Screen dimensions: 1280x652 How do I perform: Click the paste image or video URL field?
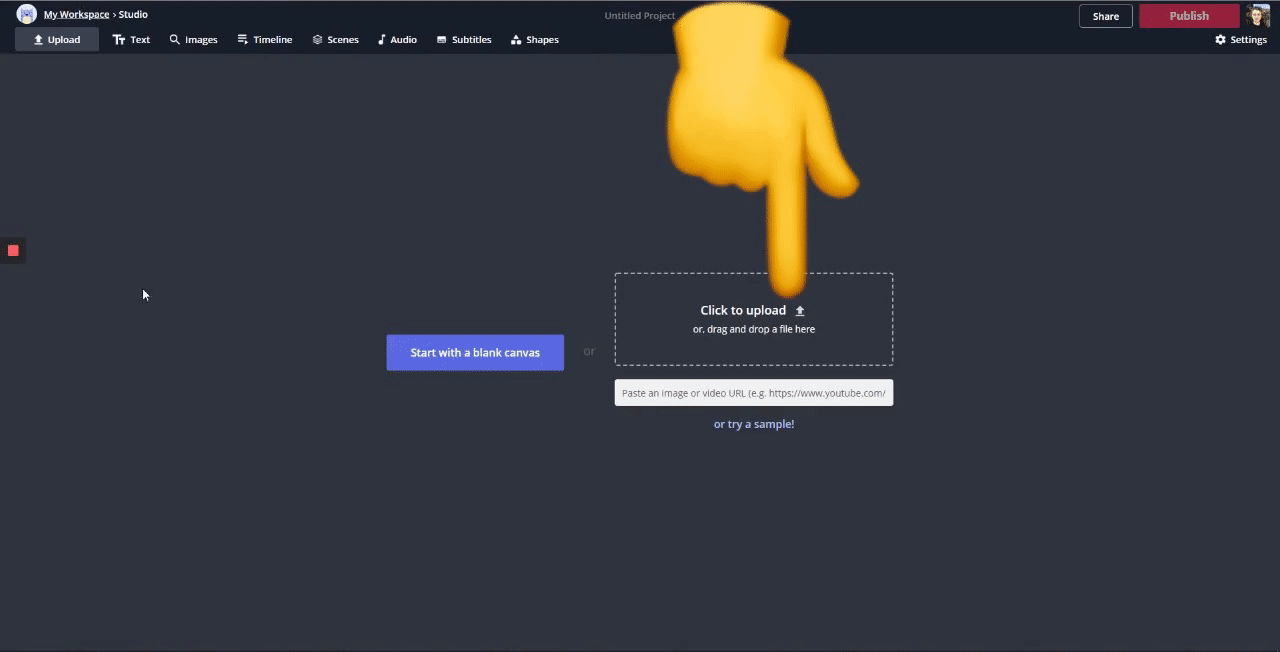[753, 393]
